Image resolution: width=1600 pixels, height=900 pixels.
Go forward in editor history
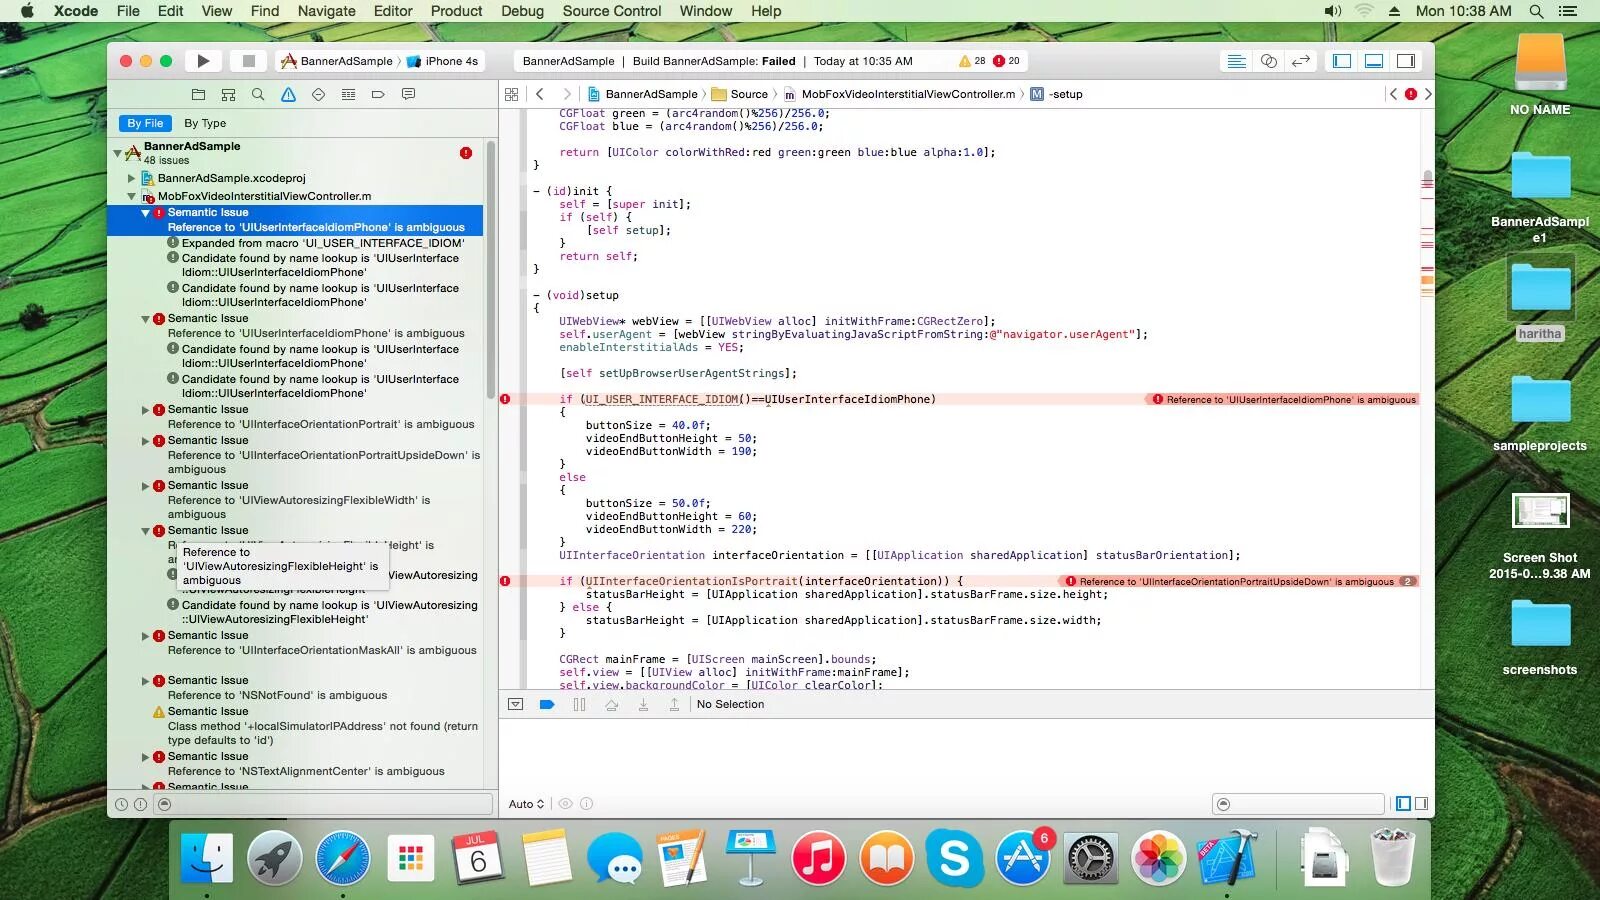(x=567, y=94)
